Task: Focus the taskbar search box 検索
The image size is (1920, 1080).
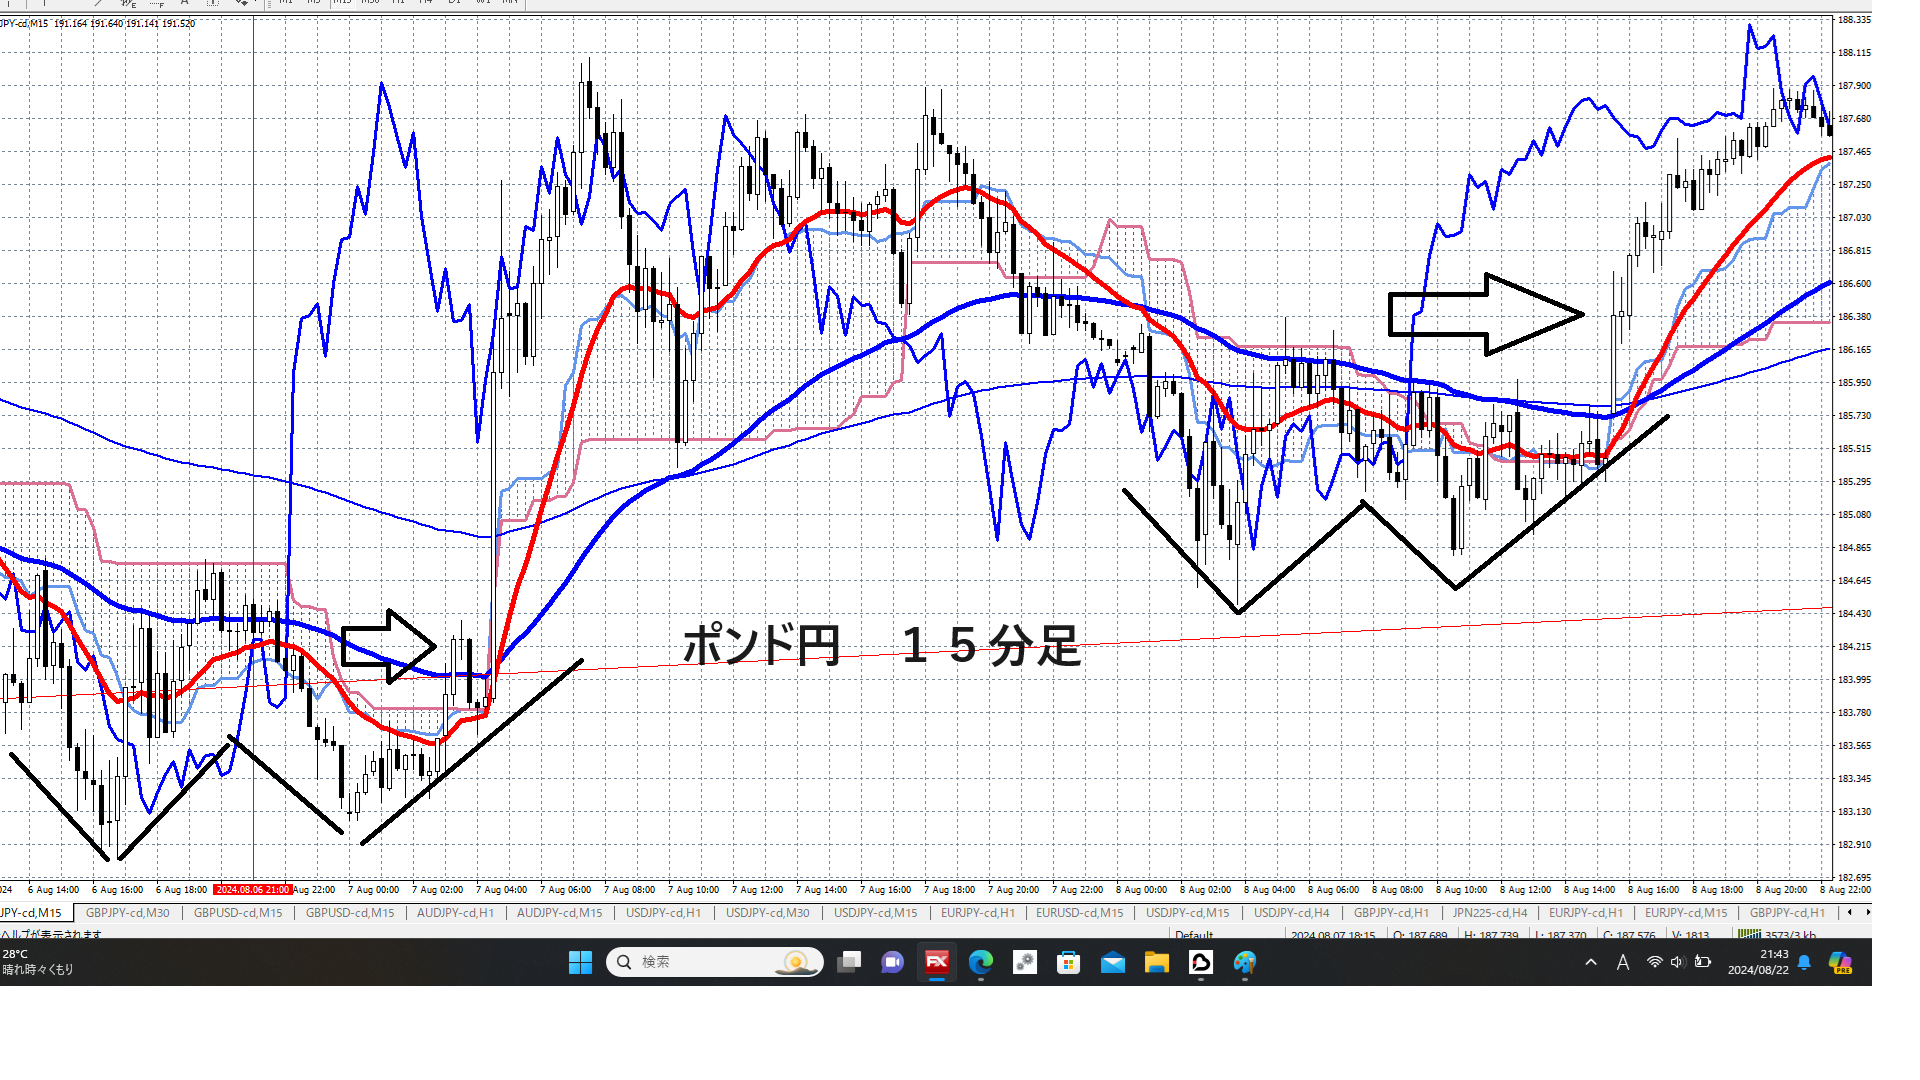Action: point(715,962)
